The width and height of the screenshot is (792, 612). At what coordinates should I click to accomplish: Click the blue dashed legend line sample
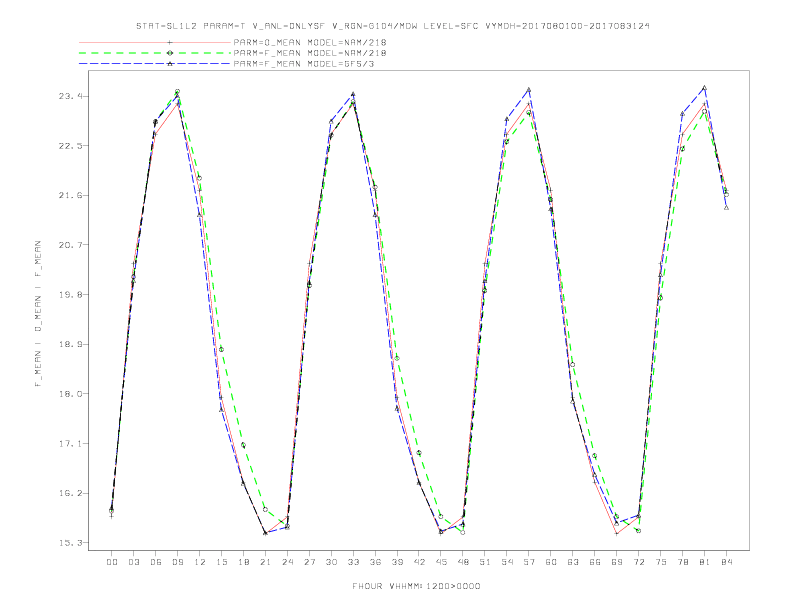[155, 64]
